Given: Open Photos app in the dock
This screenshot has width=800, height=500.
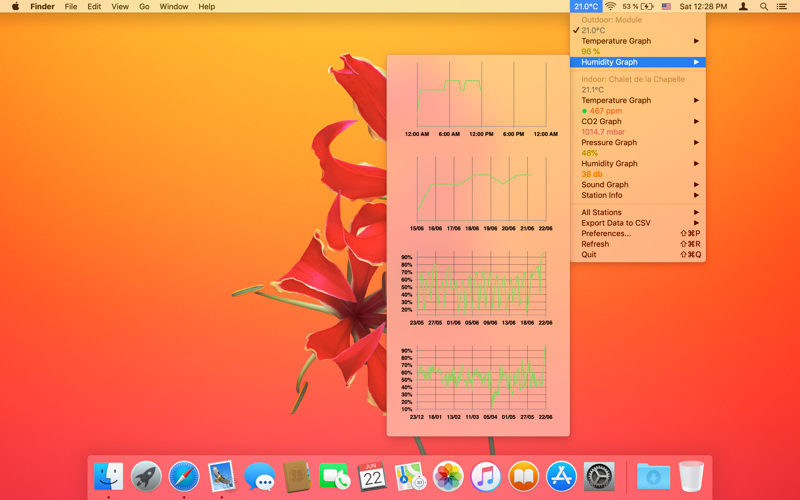Looking at the screenshot, I should (x=448, y=477).
